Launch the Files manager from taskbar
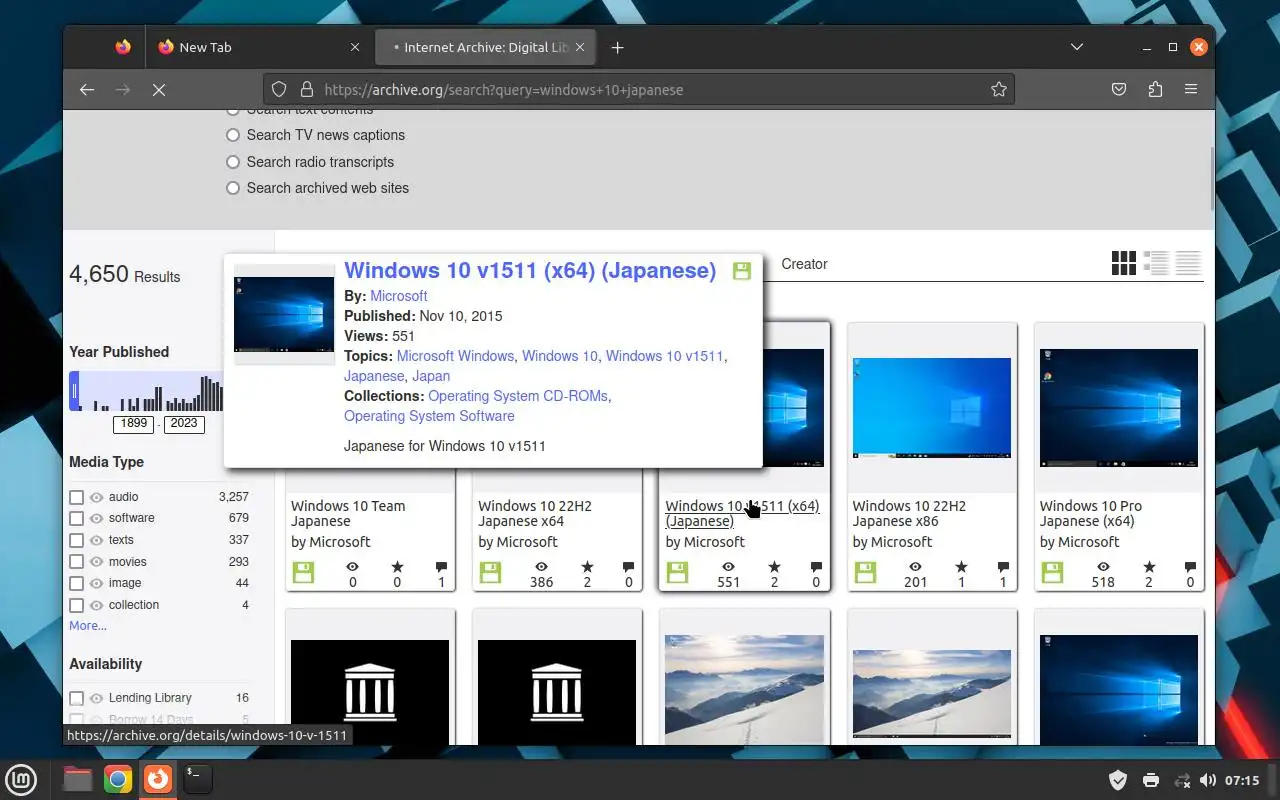This screenshot has height=800, width=1280. [x=78, y=779]
